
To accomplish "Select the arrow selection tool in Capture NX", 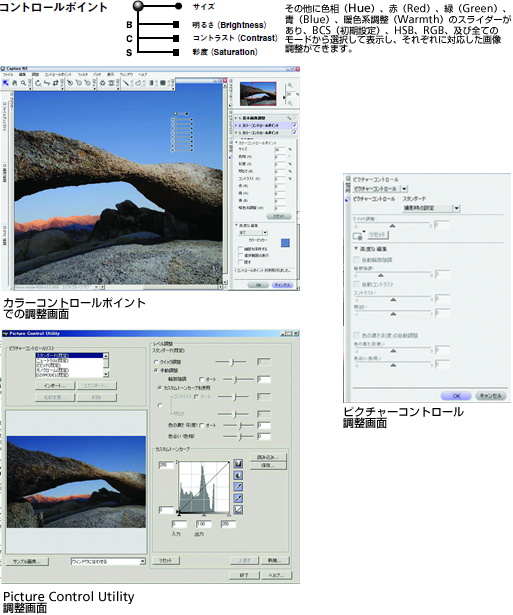I will tap(5, 83).
